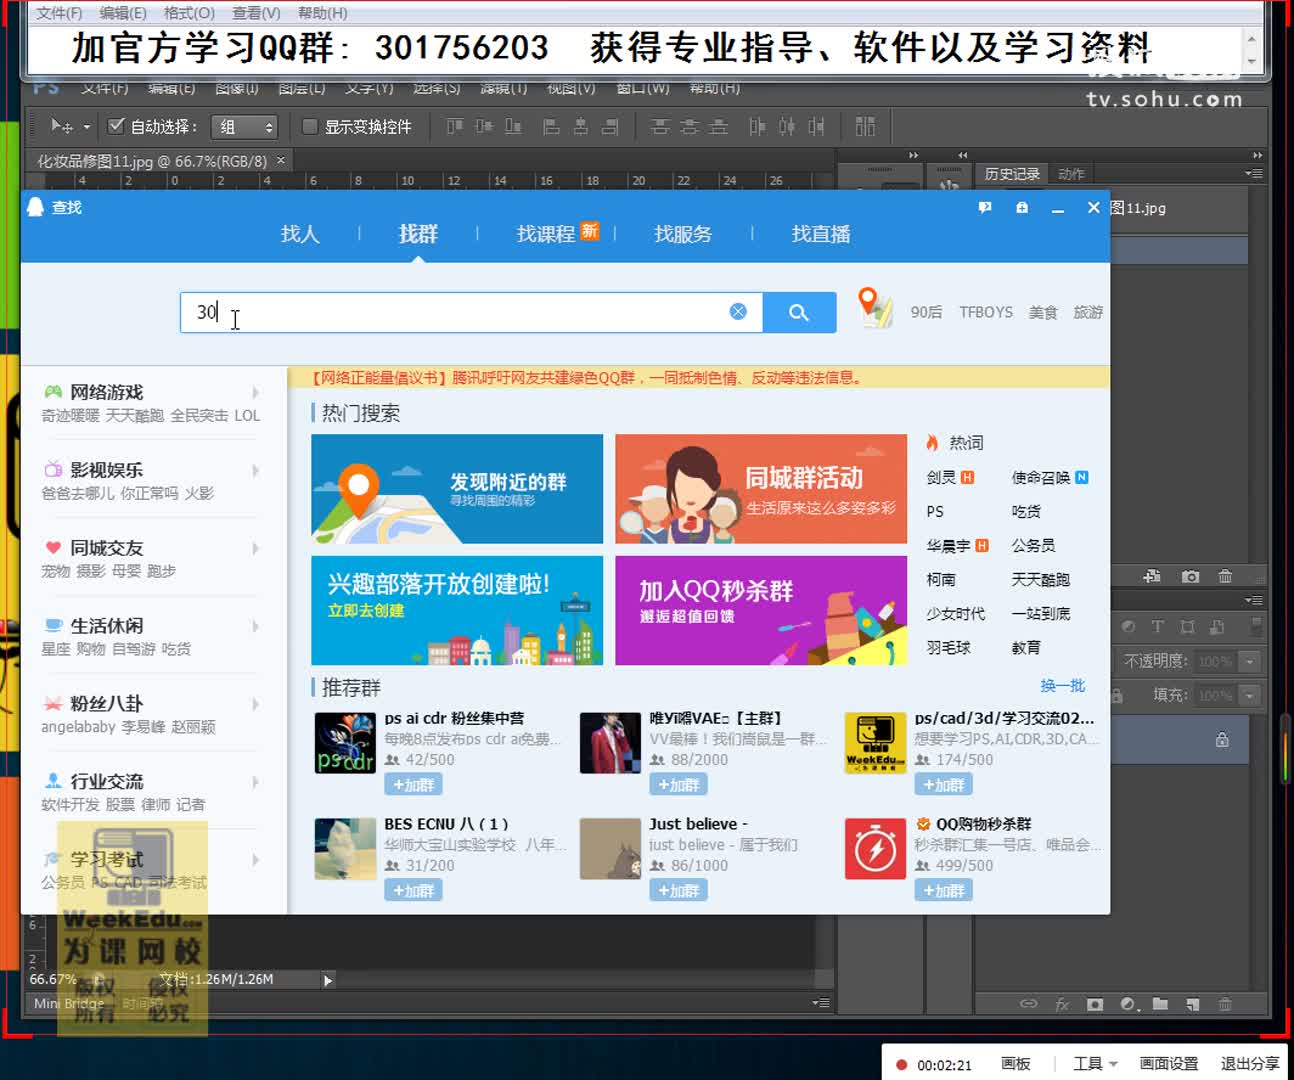Image resolution: width=1294 pixels, height=1080 pixels.
Task: Switch to the 找人 tab
Action: pyautogui.click(x=300, y=234)
